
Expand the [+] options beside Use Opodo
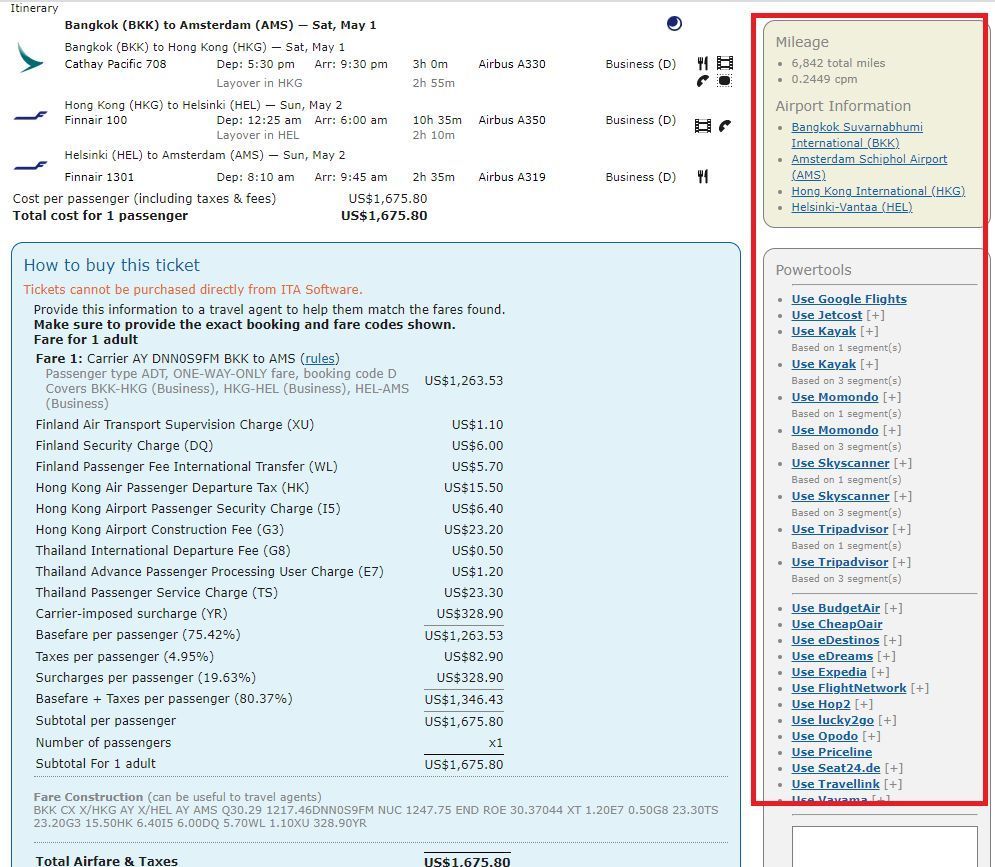[871, 736]
